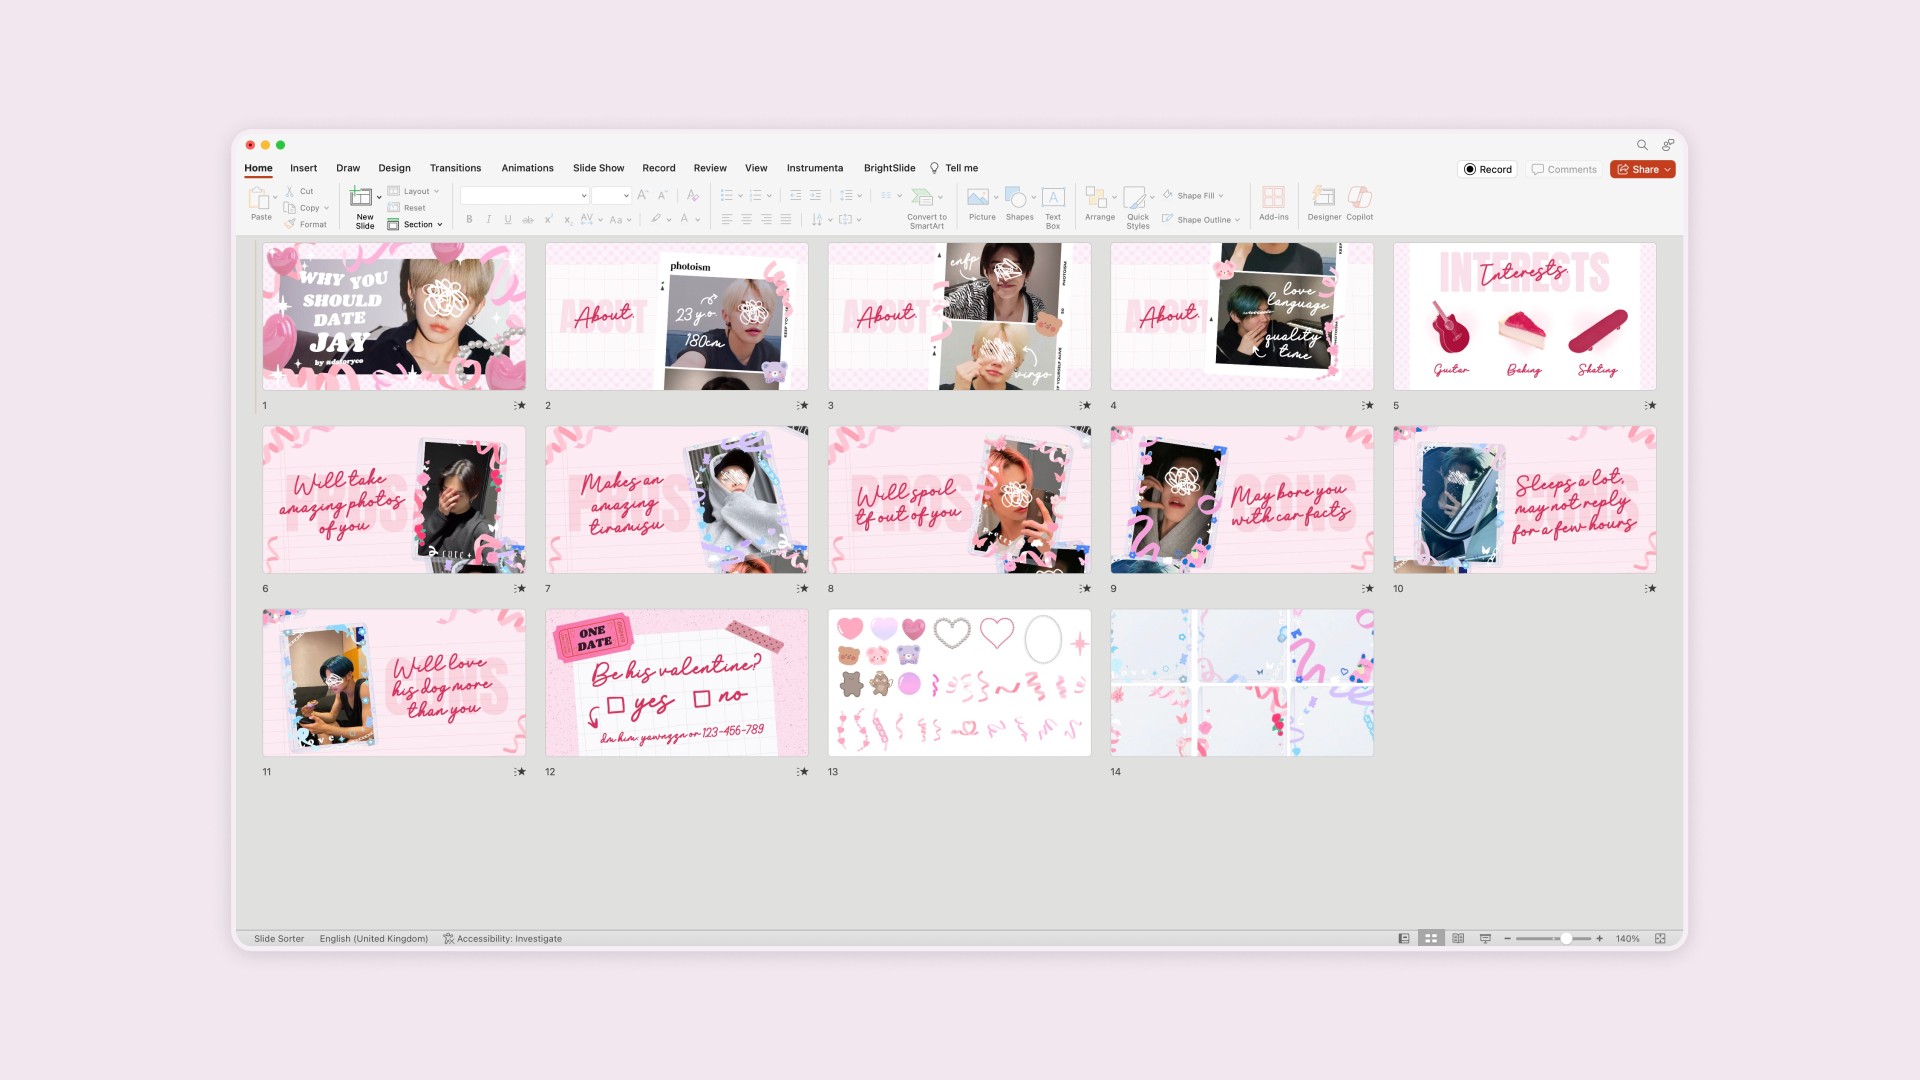1920x1080 pixels.
Task: Click the zoom slider handle
Action: click(1566, 939)
